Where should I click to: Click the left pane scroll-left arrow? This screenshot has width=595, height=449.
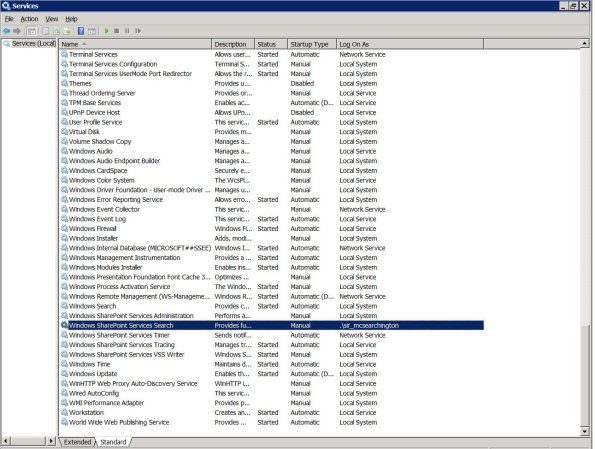6,441
